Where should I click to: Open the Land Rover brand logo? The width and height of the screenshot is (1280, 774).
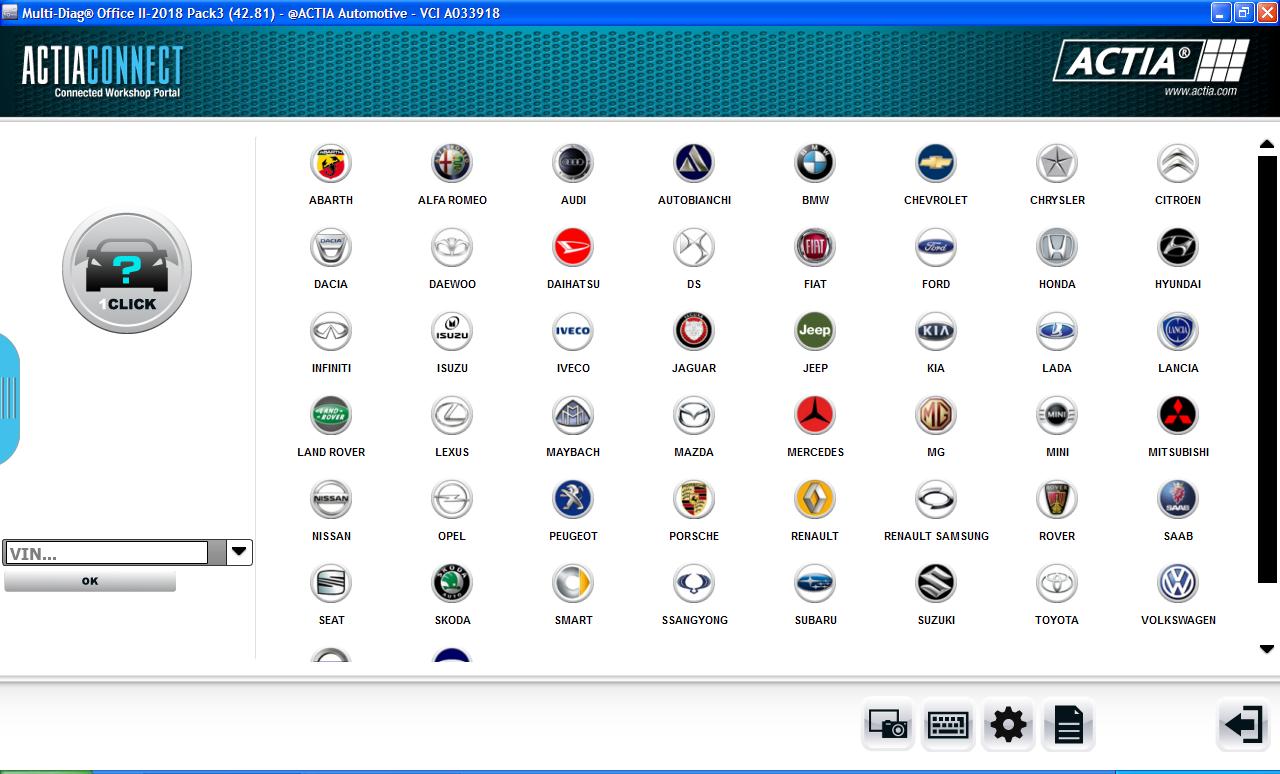click(331, 415)
